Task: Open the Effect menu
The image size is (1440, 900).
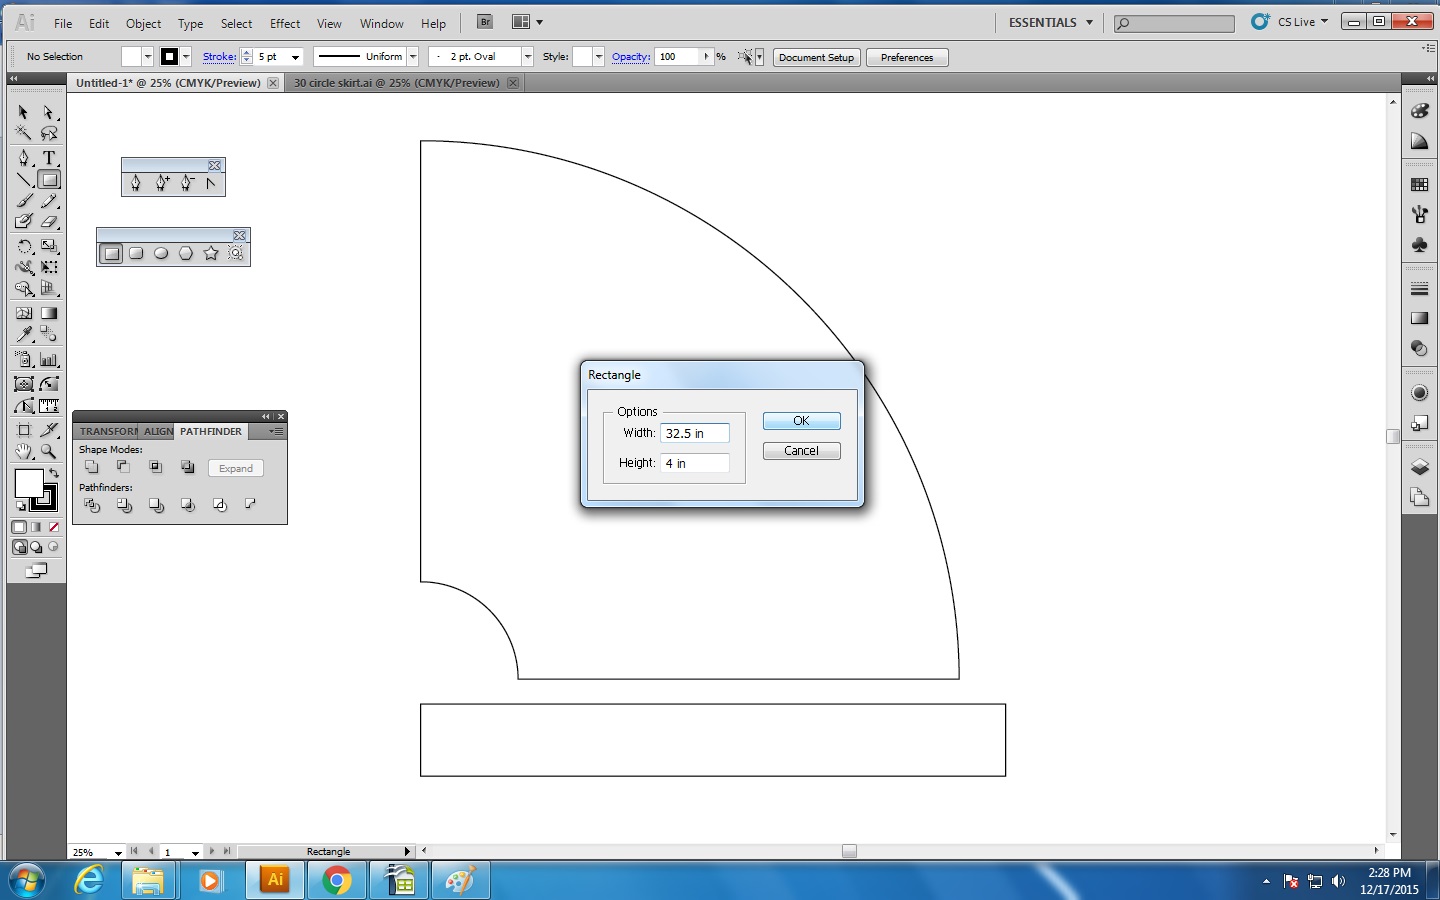Action: pyautogui.click(x=285, y=23)
